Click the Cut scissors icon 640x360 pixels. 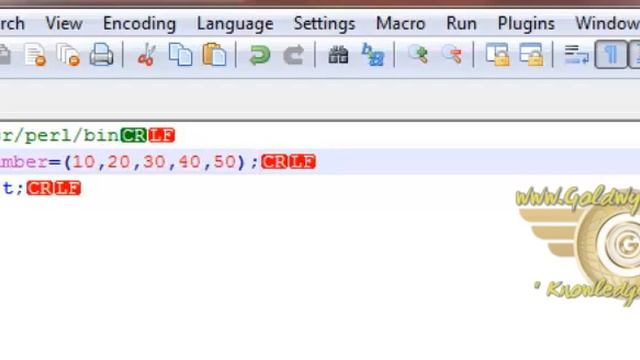point(147,55)
